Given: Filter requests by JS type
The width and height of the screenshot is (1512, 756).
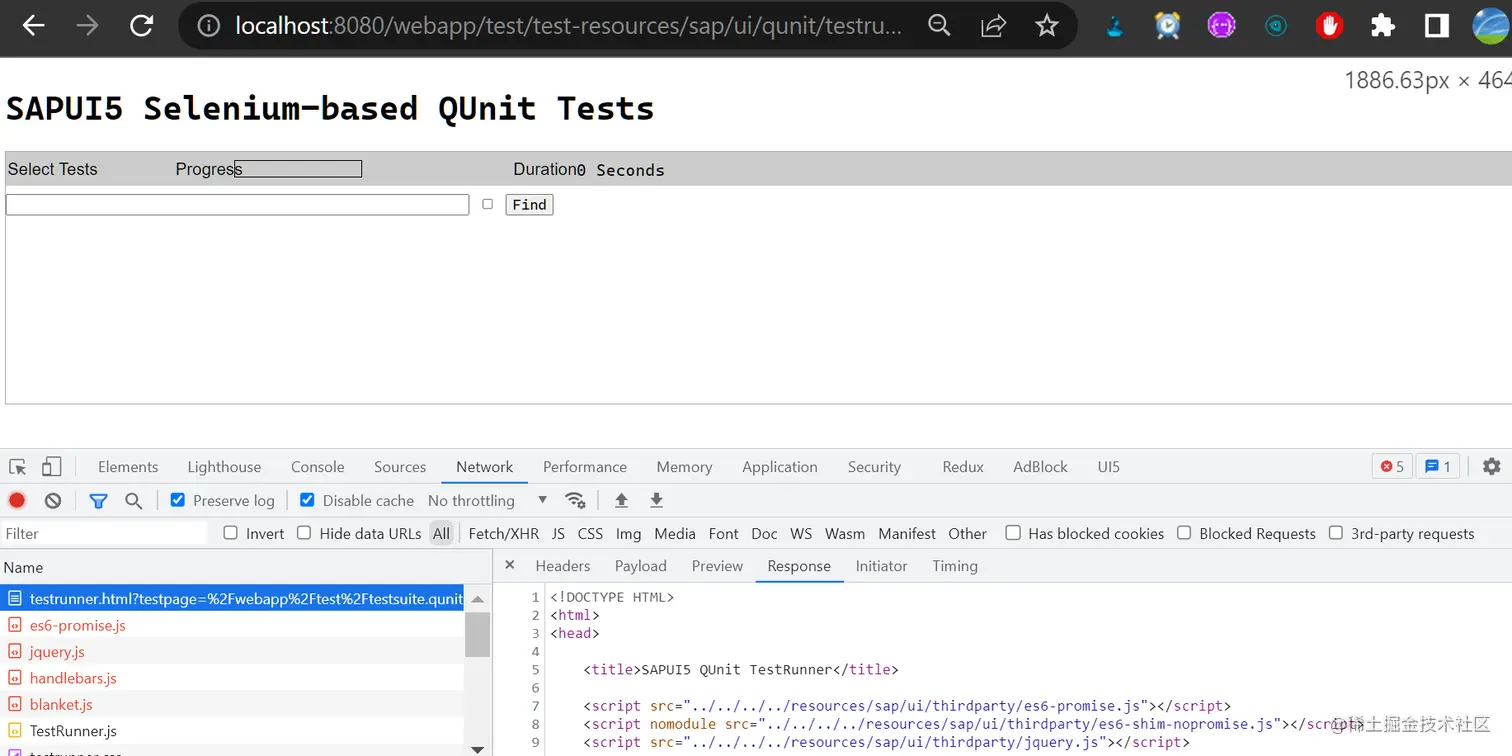Looking at the screenshot, I should tap(558, 534).
